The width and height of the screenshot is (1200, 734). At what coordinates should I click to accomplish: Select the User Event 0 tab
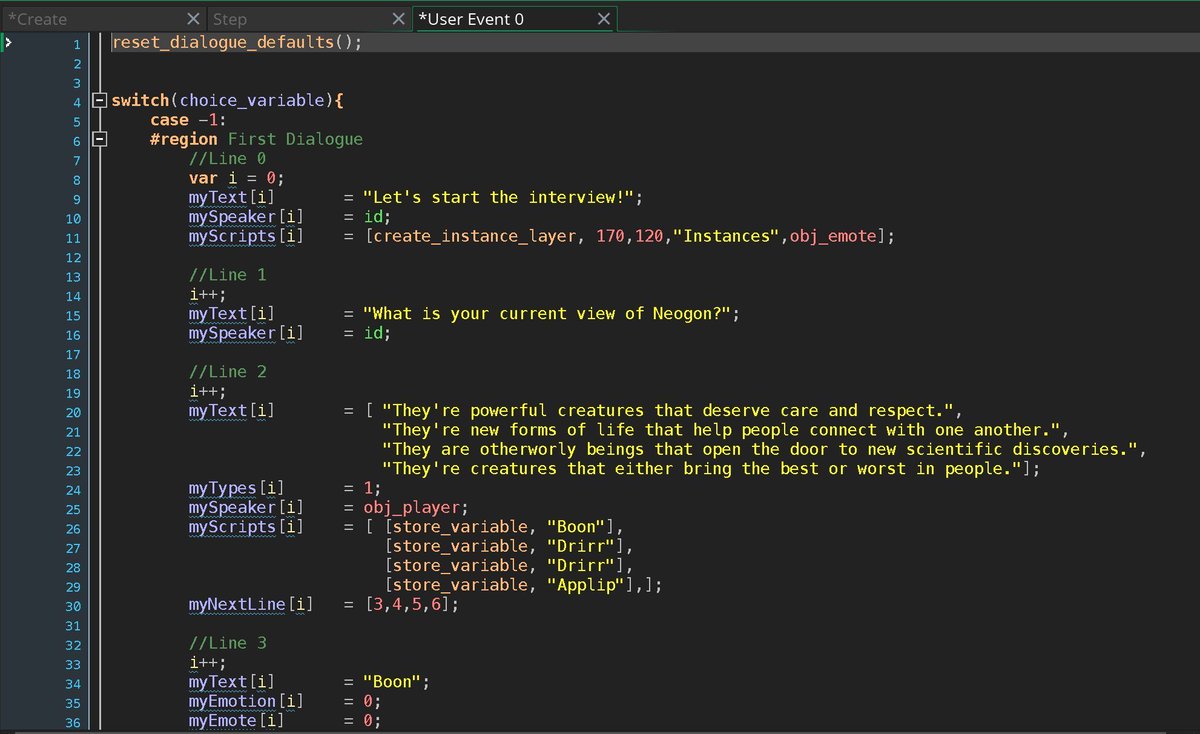click(515, 18)
